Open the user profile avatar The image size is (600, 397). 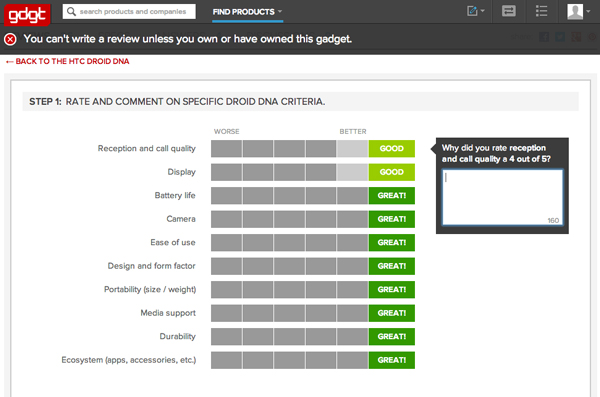coord(575,11)
